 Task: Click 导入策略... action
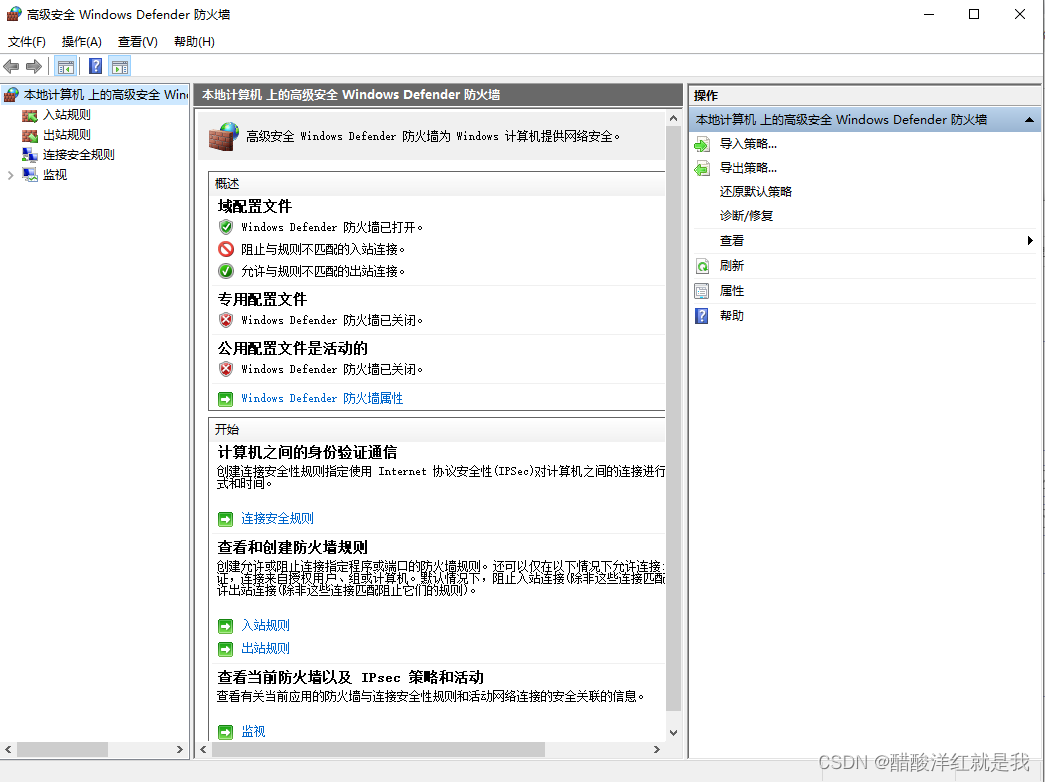[x=748, y=144]
